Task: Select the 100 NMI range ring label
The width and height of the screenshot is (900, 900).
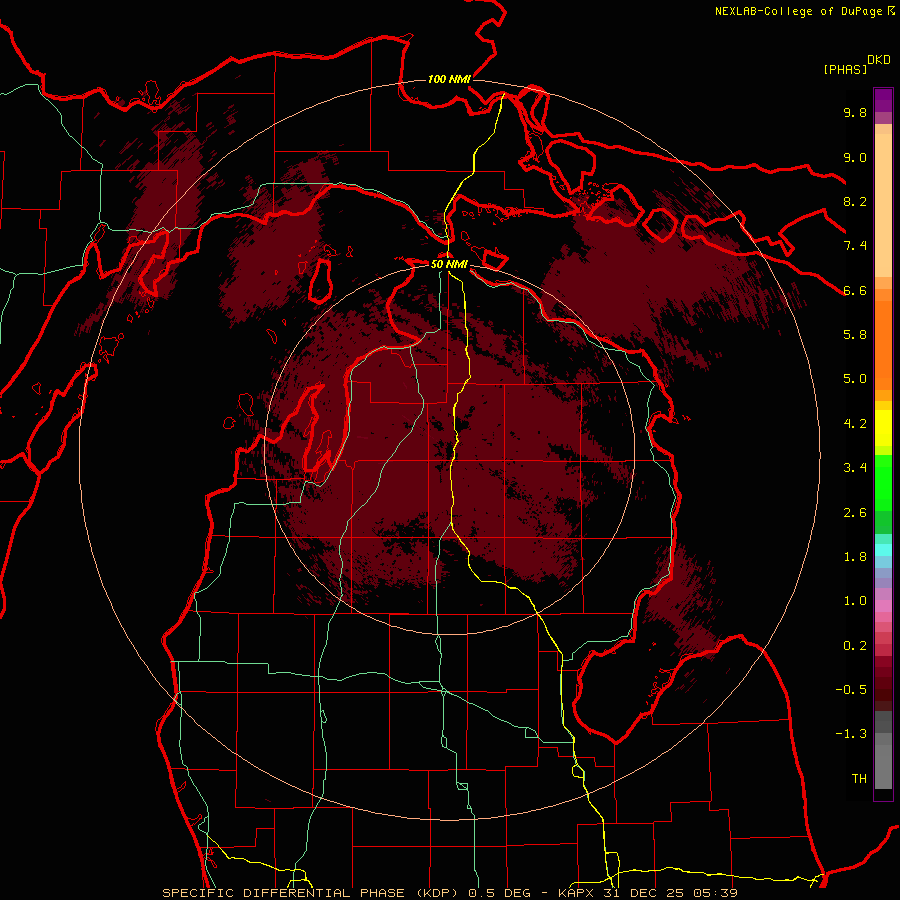Action: click(449, 79)
